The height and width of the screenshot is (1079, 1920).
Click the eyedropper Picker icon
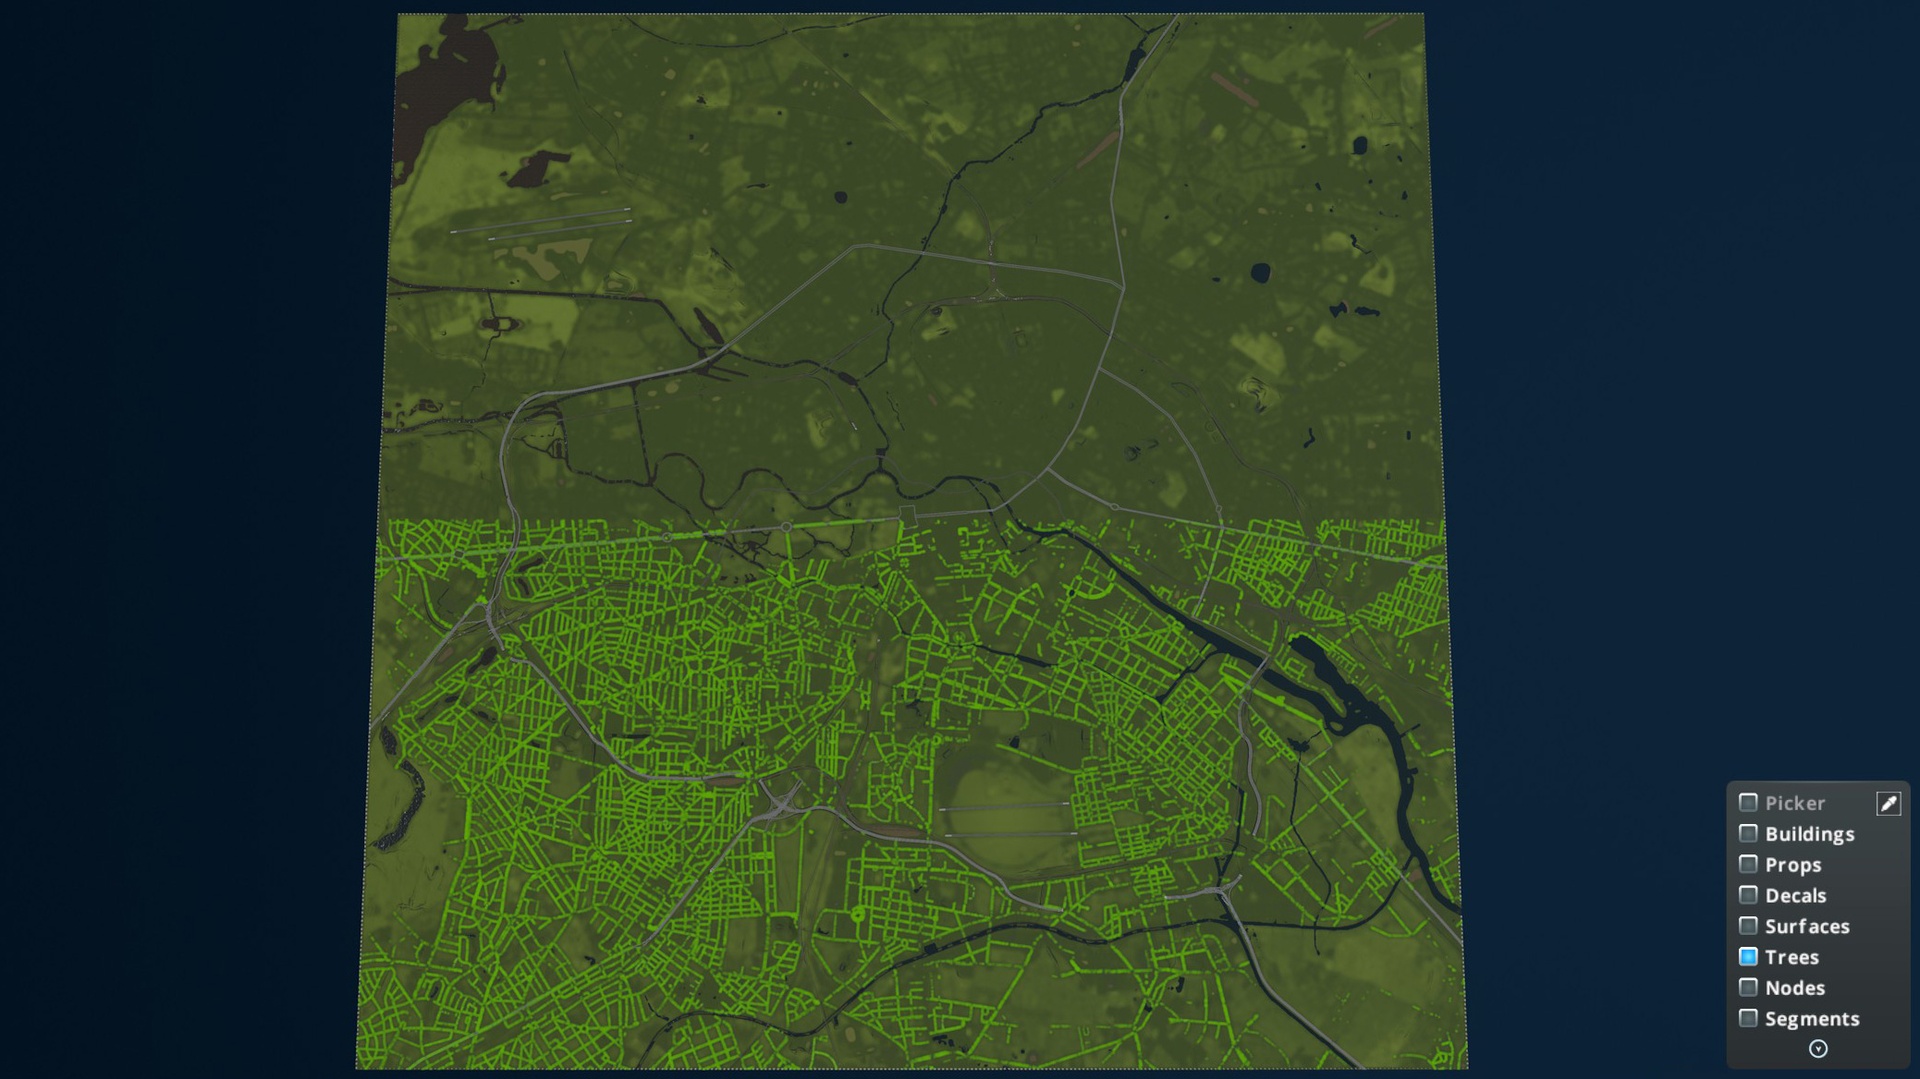coord(1889,802)
